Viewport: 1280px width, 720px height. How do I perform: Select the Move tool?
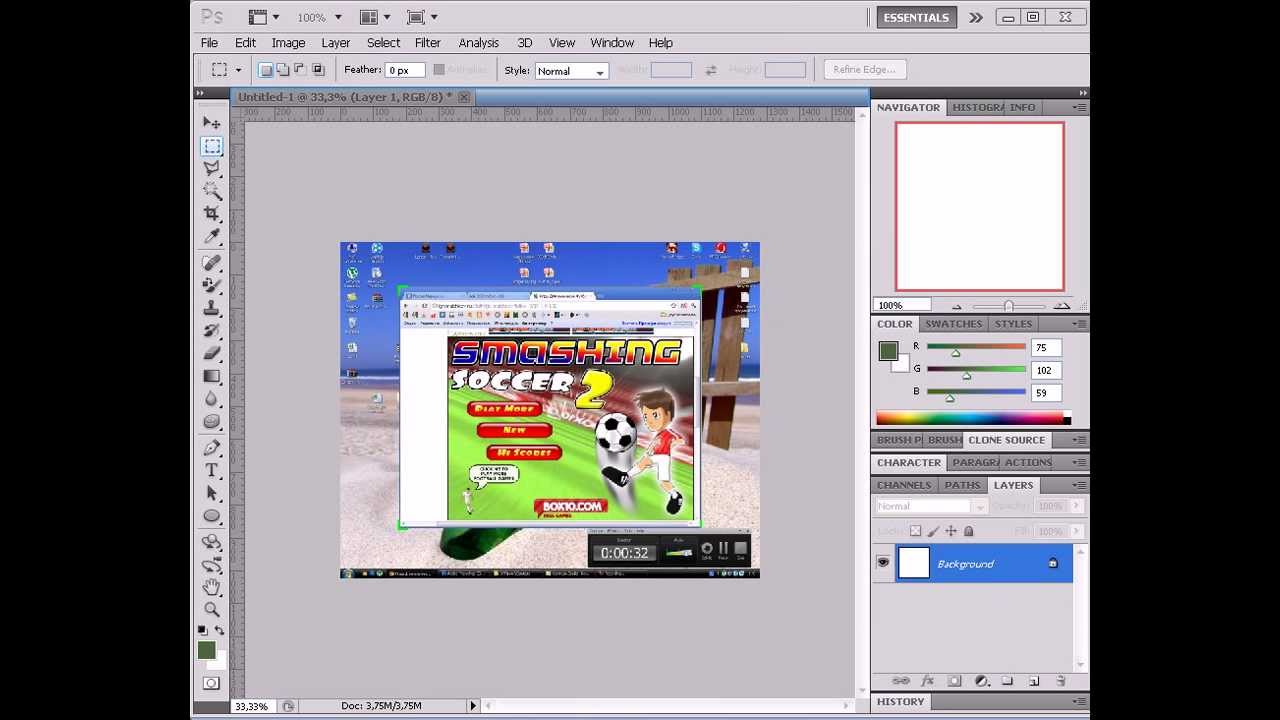tap(212, 122)
